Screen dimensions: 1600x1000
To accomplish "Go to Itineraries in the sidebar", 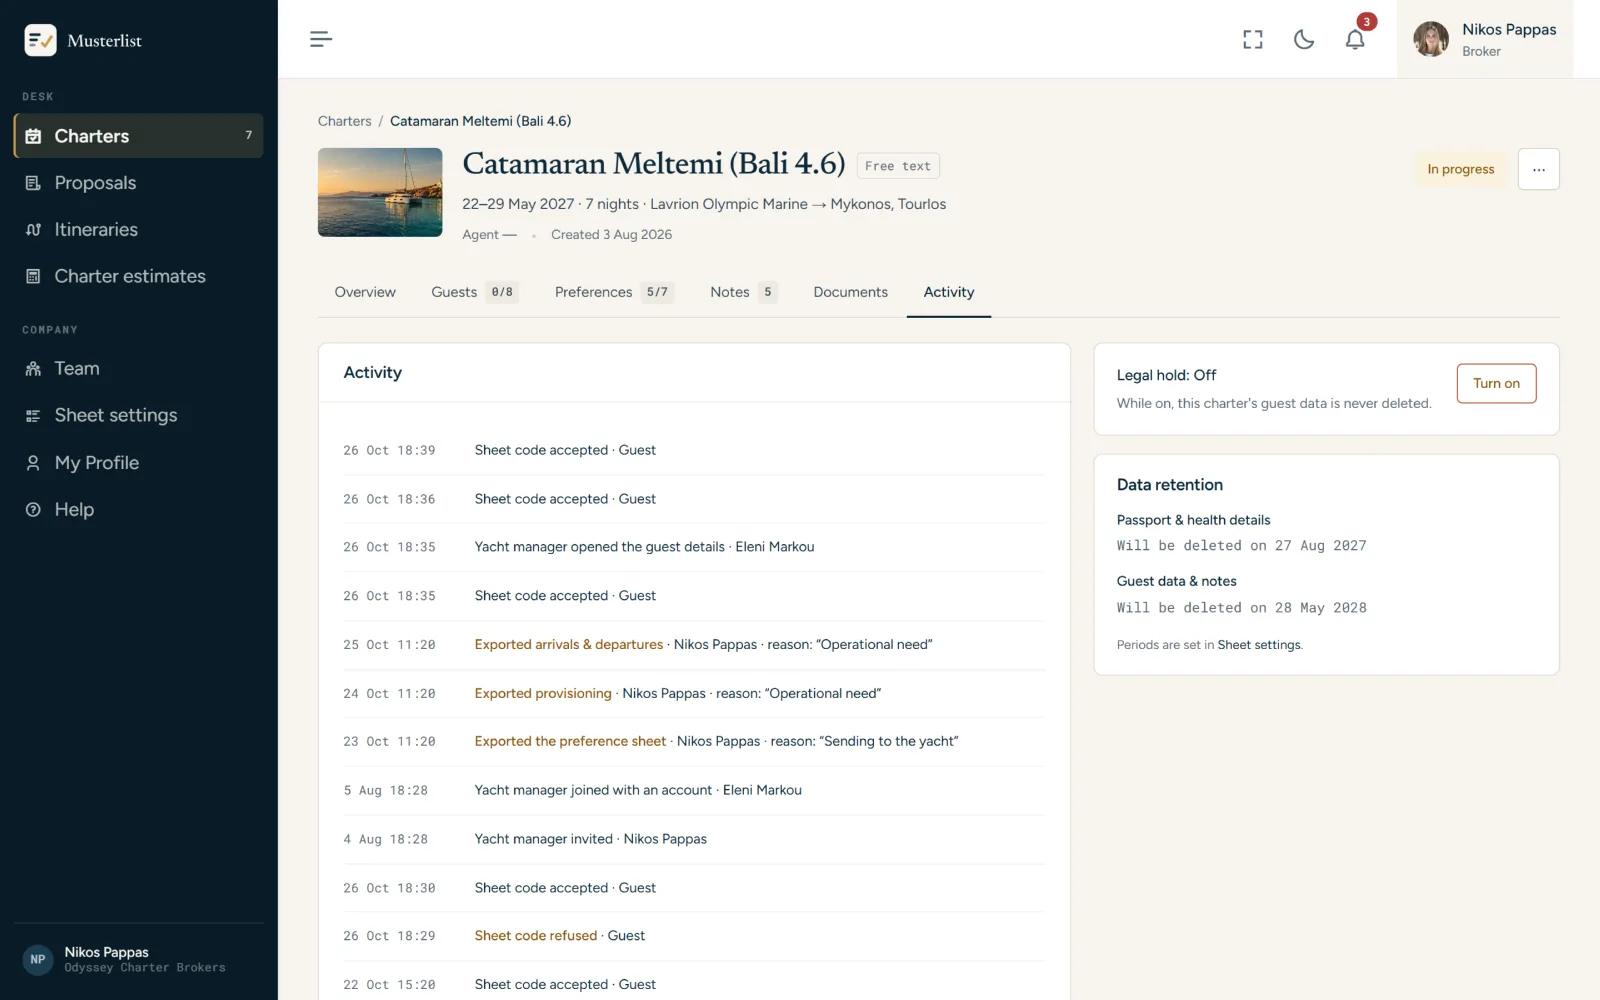I will click(x=139, y=229).
